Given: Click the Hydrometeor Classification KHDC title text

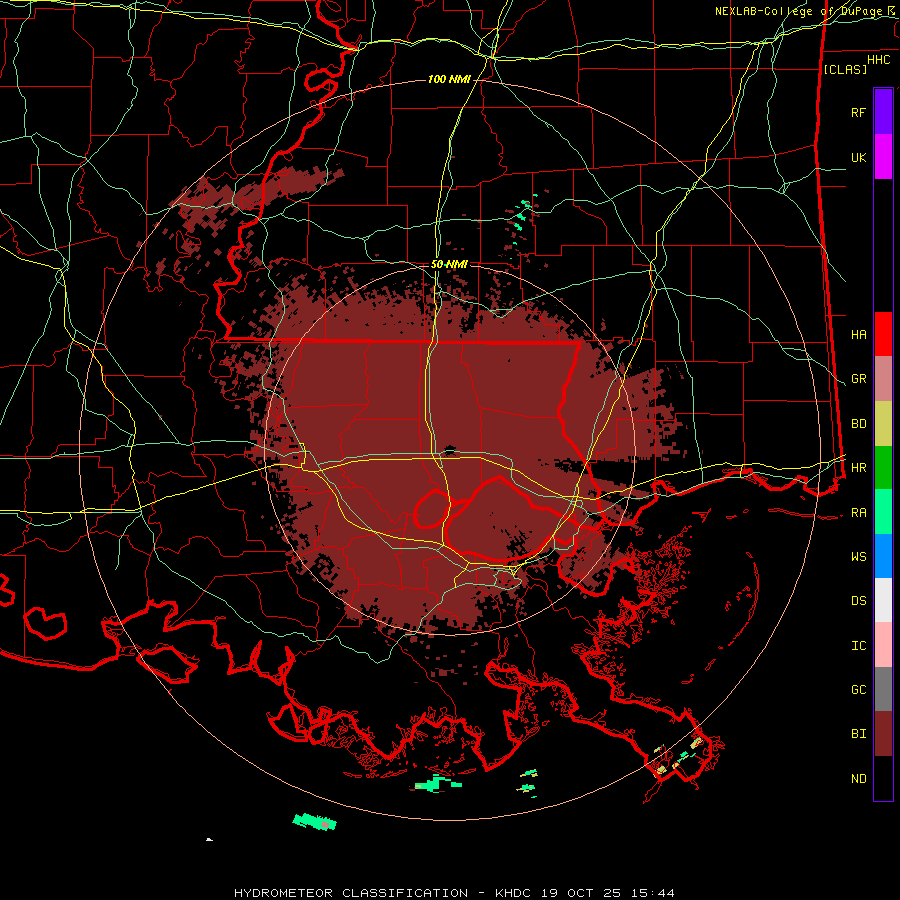Looking at the screenshot, I should click(x=454, y=893).
